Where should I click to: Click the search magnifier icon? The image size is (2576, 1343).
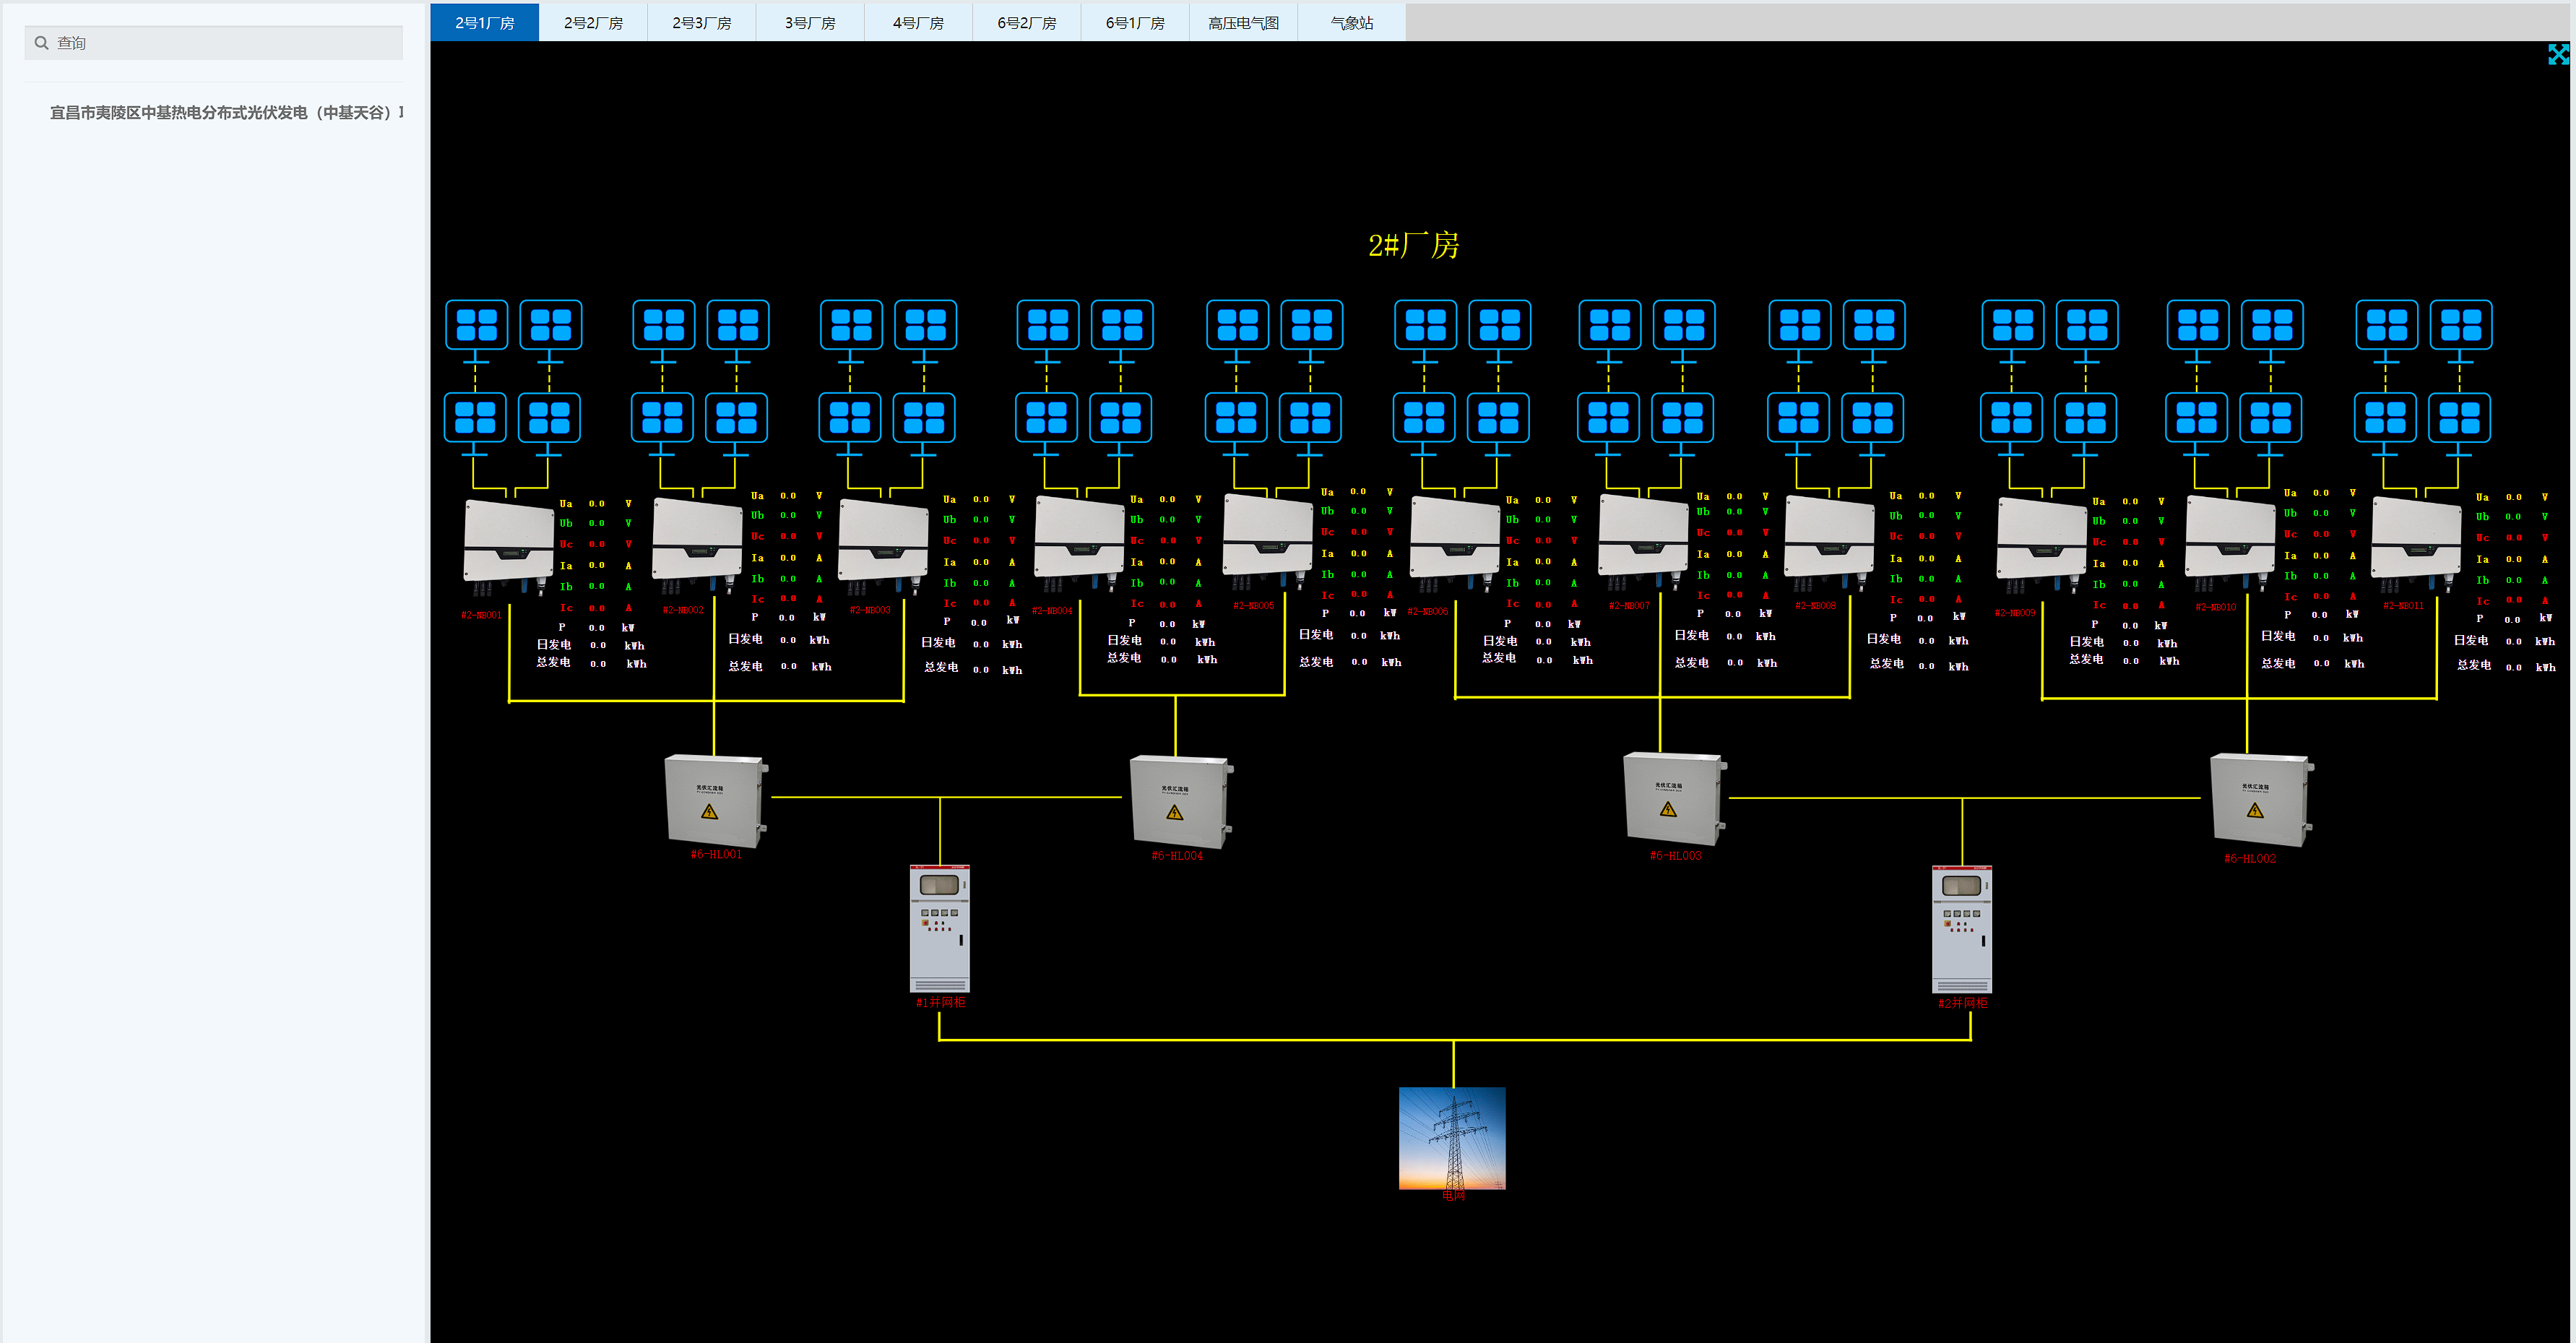pos(41,43)
